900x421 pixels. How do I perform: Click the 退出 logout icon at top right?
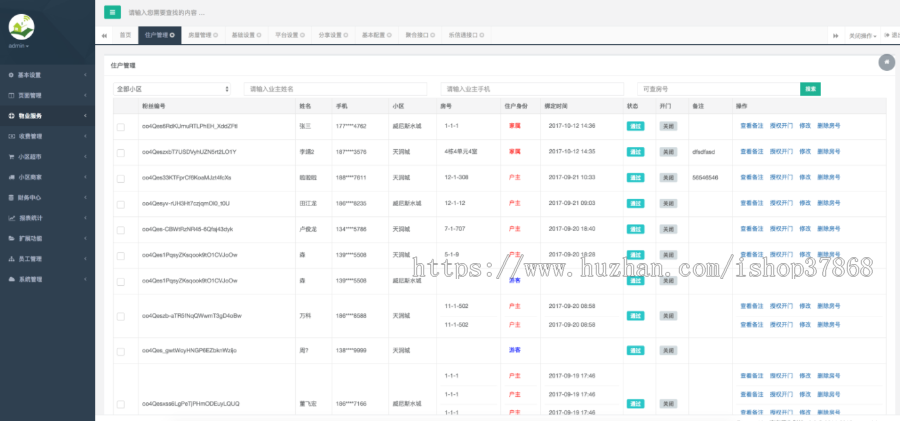(x=888, y=35)
